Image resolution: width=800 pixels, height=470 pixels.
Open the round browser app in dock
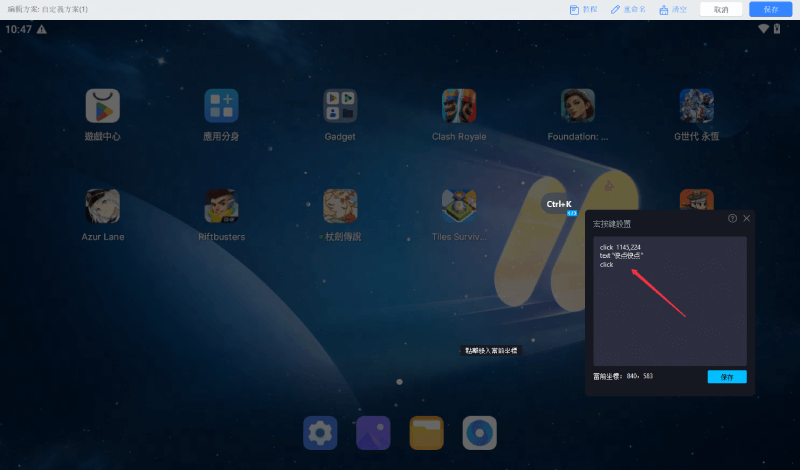click(x=480, y=433)
